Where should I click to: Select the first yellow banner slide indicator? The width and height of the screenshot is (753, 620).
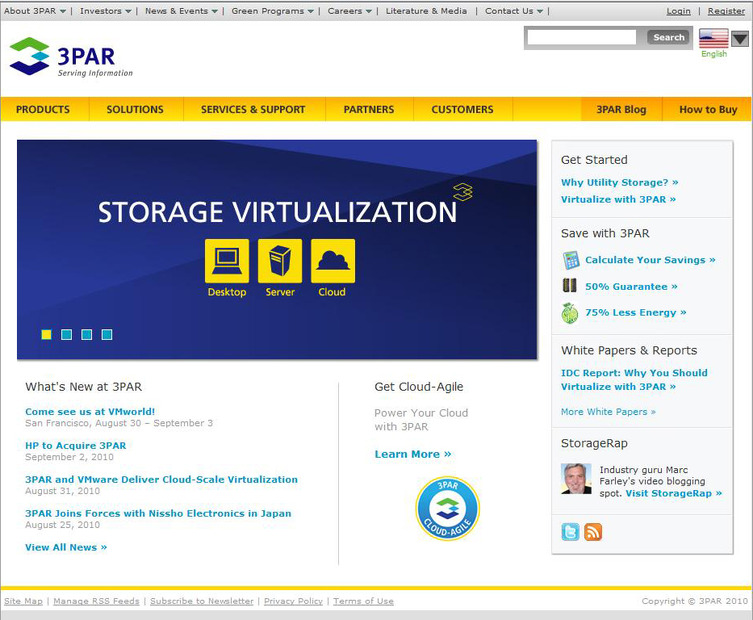pyautogui.click(x=46, y=334)
